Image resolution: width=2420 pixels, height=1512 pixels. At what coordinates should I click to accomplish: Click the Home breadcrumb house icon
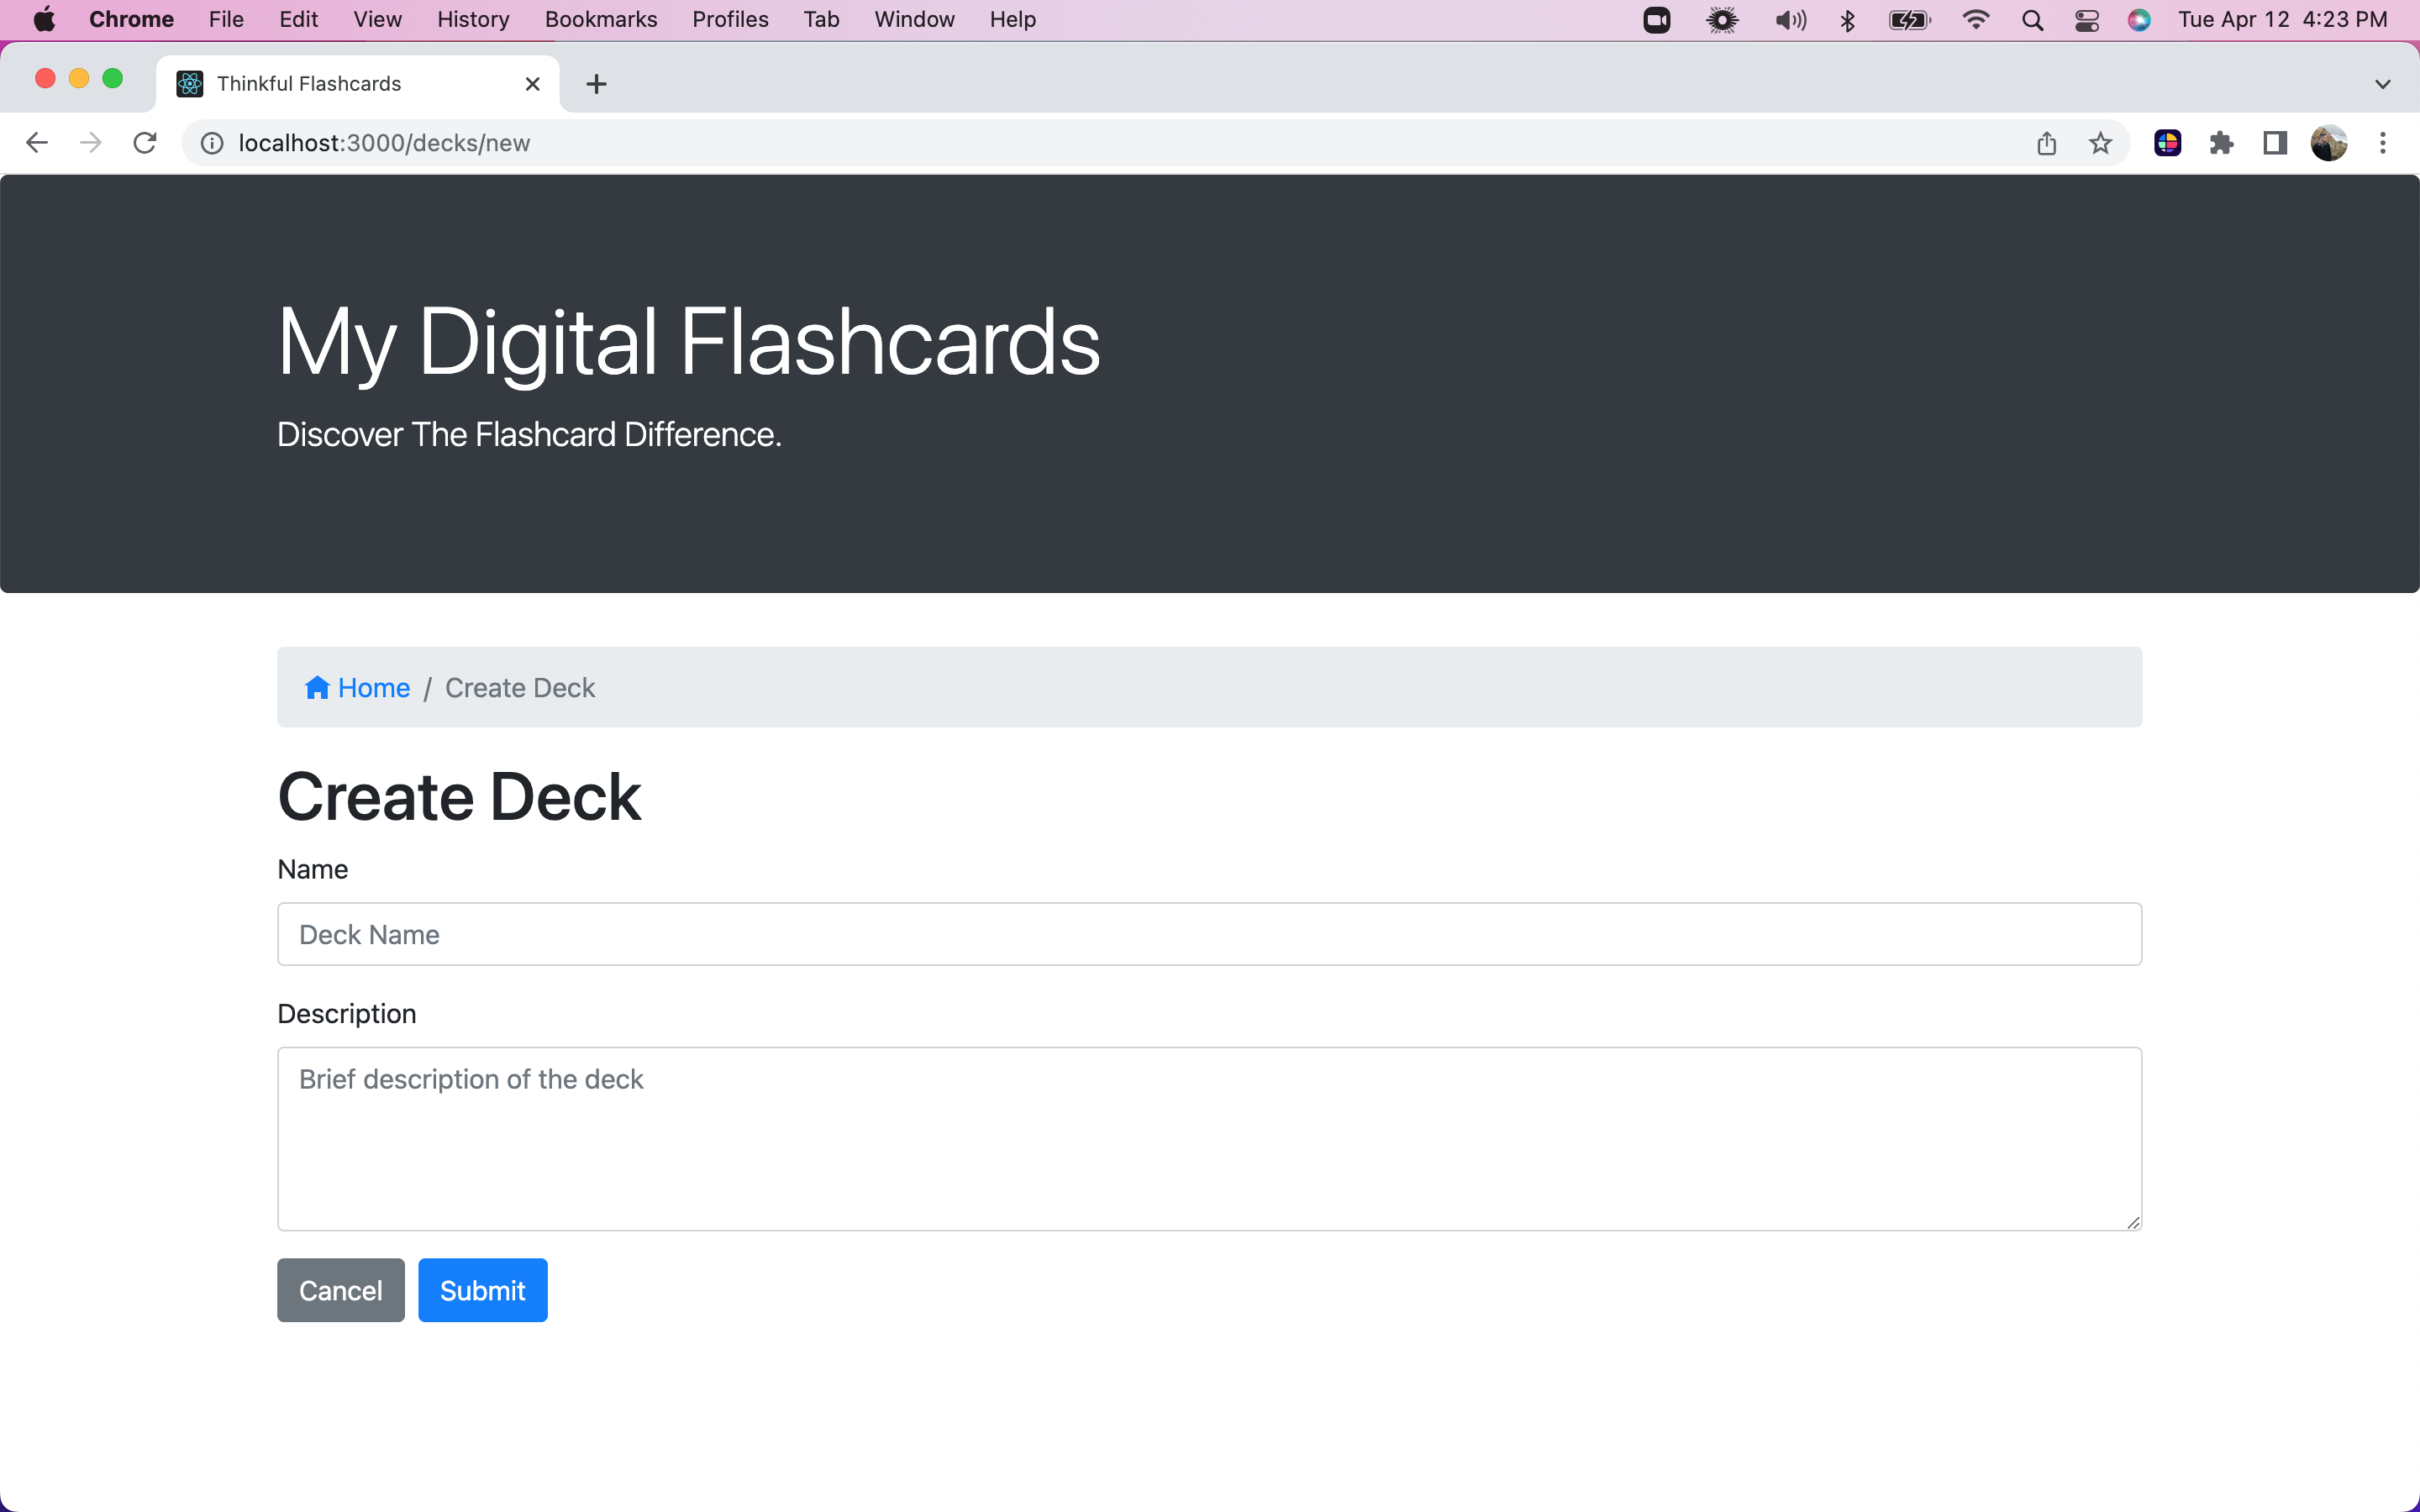click(317, 687)
